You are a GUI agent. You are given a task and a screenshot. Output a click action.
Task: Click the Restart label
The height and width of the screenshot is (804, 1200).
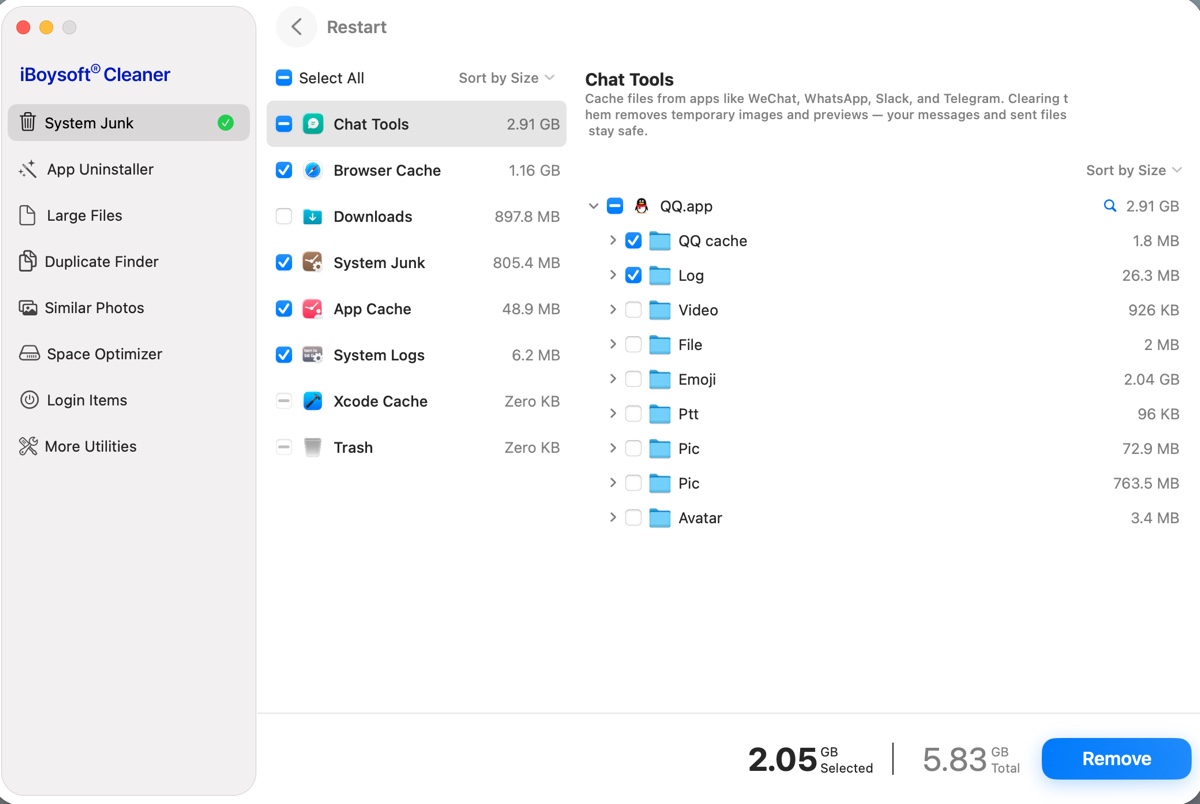[357, 27]
